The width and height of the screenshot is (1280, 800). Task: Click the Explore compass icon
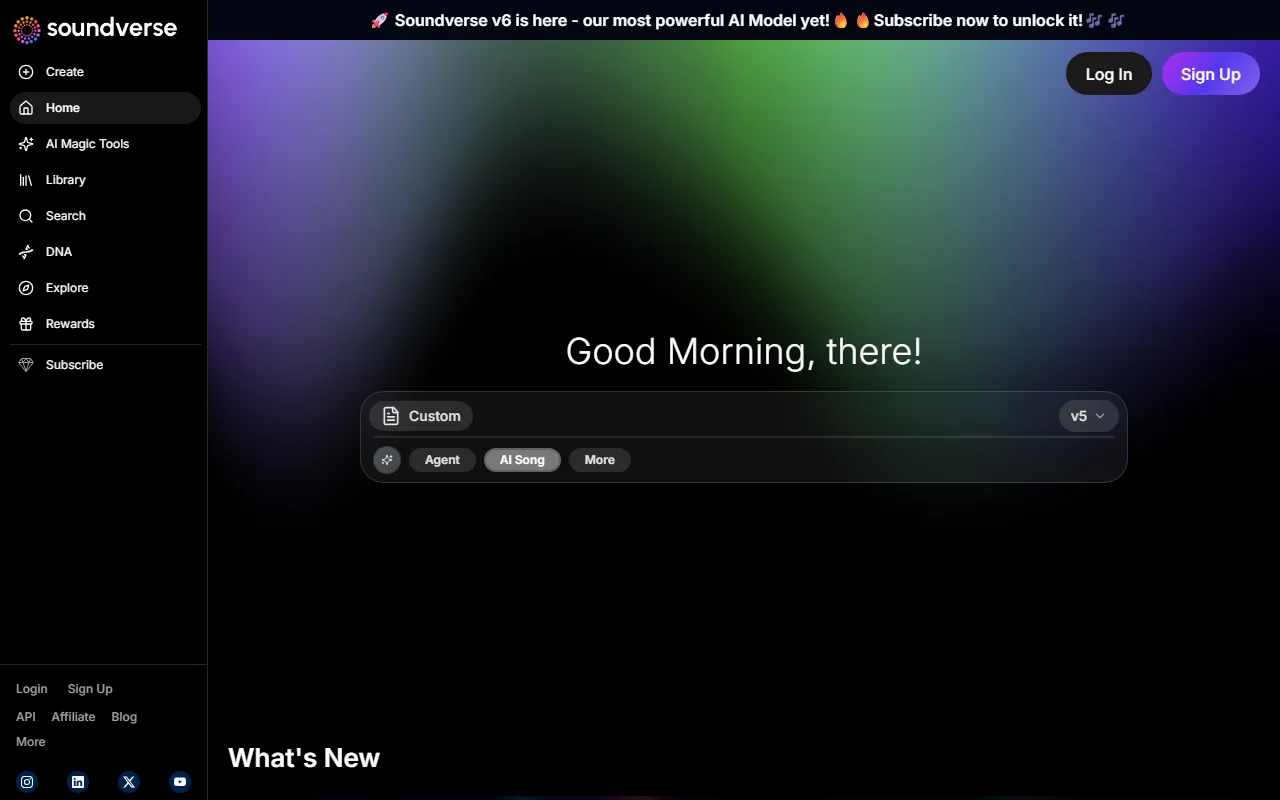pos(26,288)
